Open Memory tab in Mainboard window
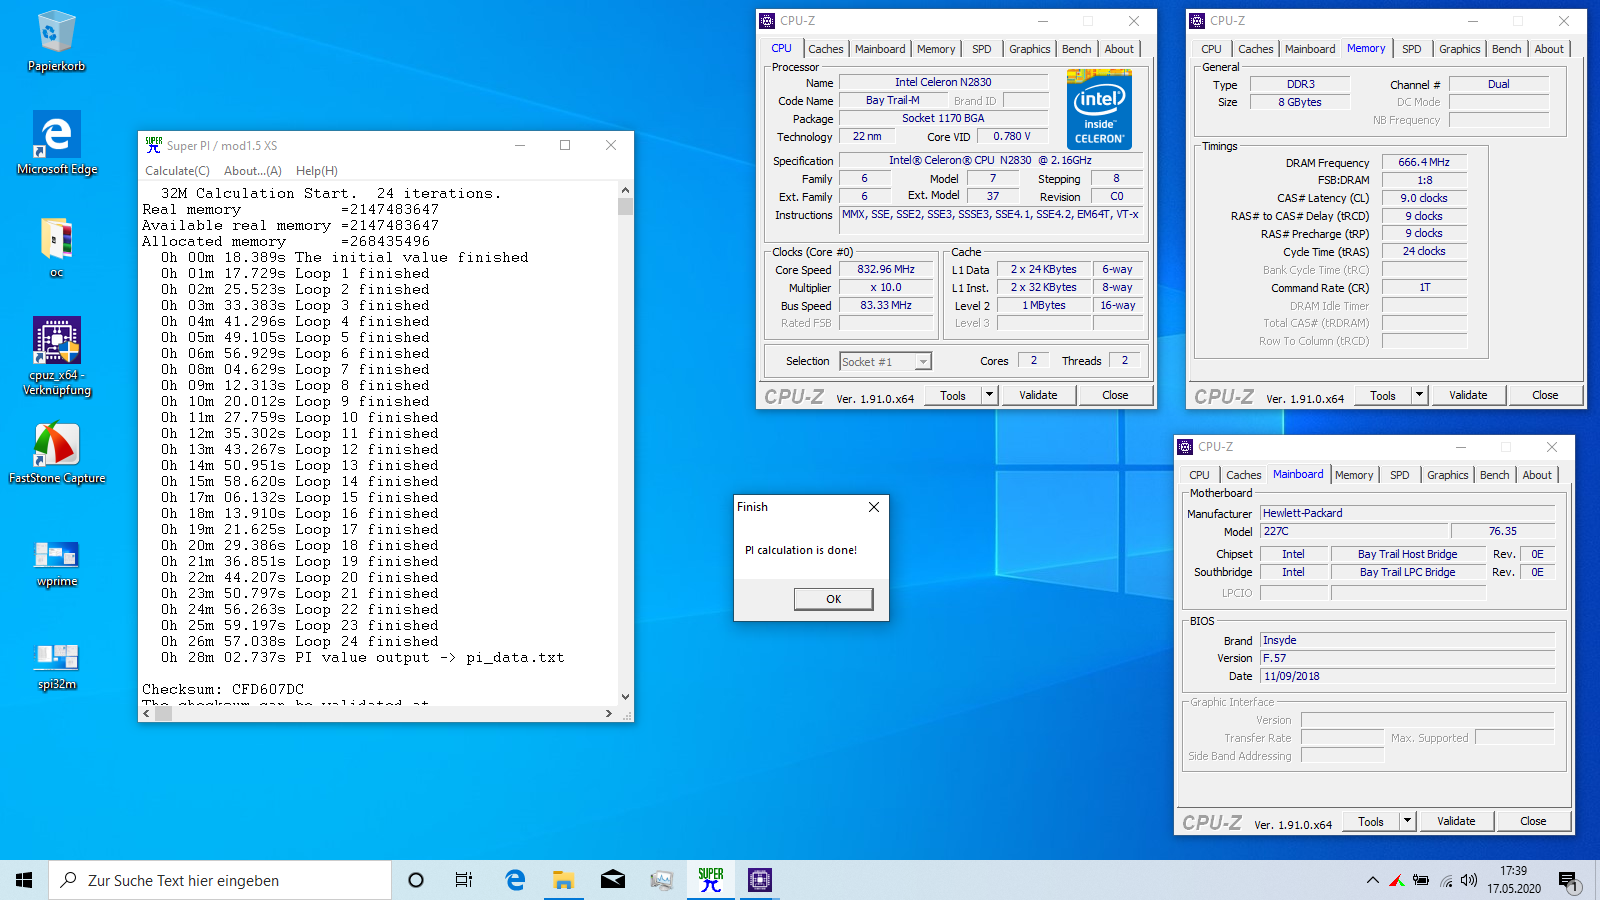 [1354, 475]
